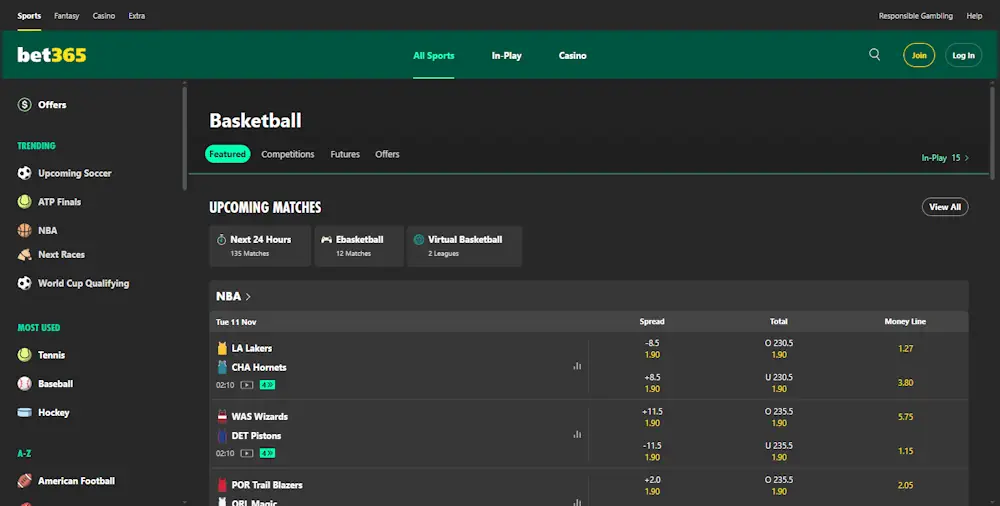This screenshot has width=1000, height=506.
Task: Open LA Lakers team name
Action: tap(252, 348)
